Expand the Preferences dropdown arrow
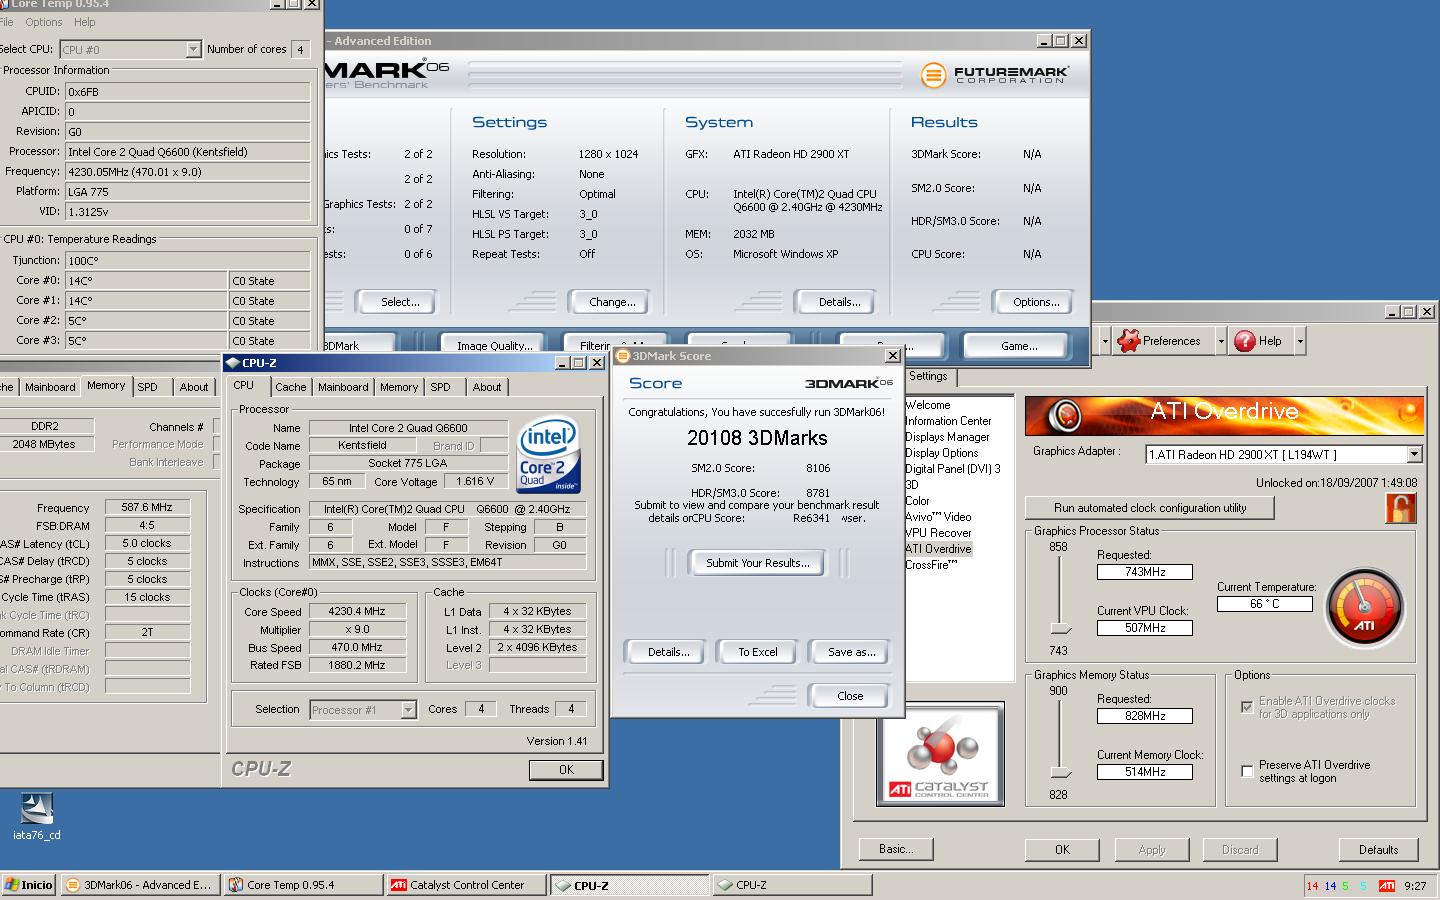This screenshot has width=1440, height=900. click(x=1221, y=341)
